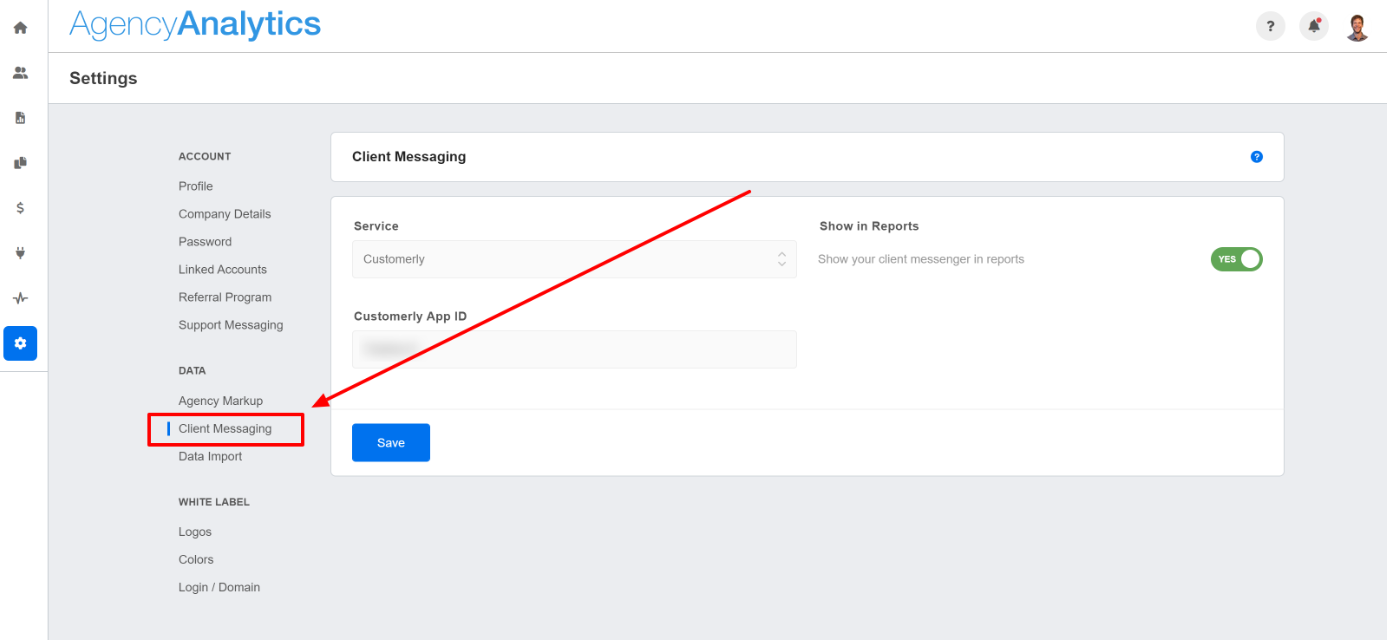Viewport: 1387px width, 640px height.
Task: Click the AgencyAnalytics logo
Action: (x=195, y=25)
